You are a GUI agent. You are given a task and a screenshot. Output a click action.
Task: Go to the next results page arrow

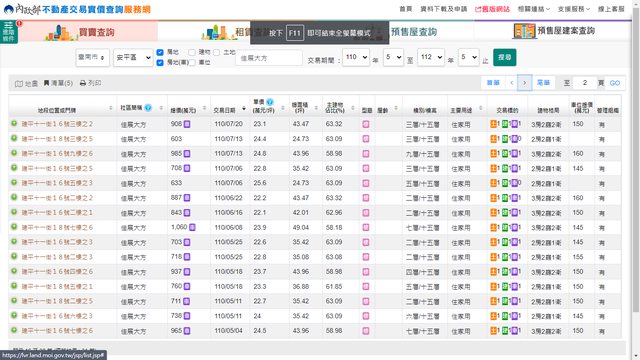point(524,83)
